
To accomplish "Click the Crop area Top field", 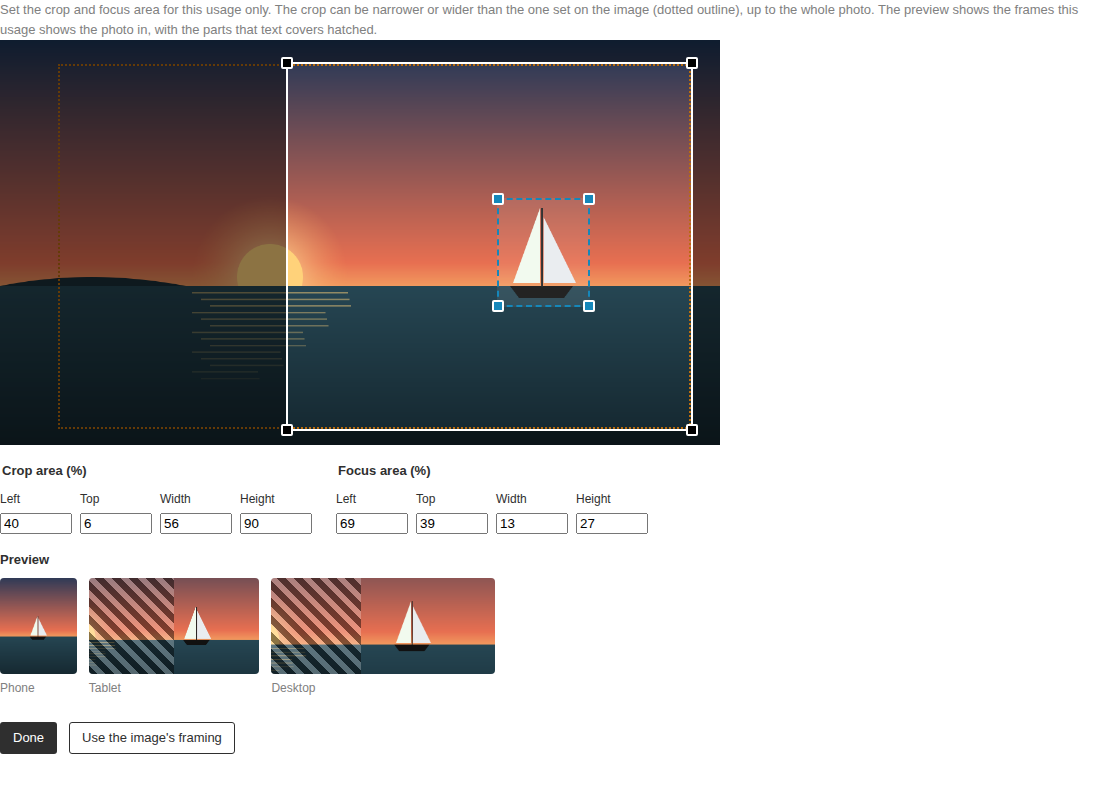I will (x=116, y=523).
